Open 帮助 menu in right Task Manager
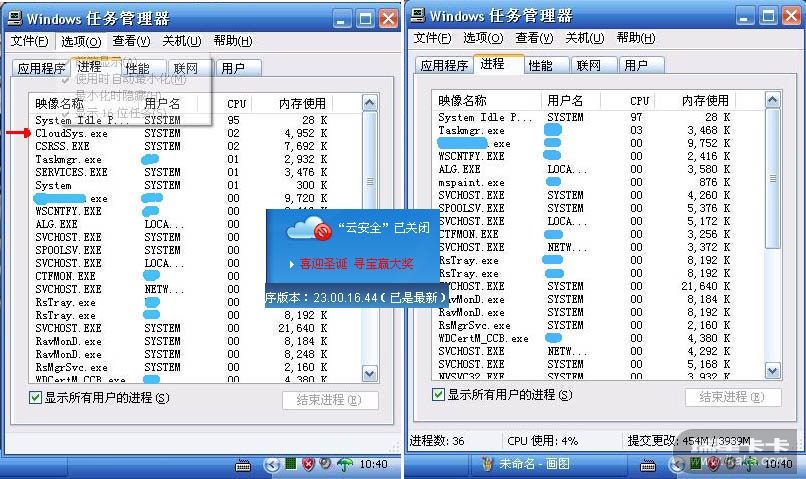The image size is (806, 479). 636,38
